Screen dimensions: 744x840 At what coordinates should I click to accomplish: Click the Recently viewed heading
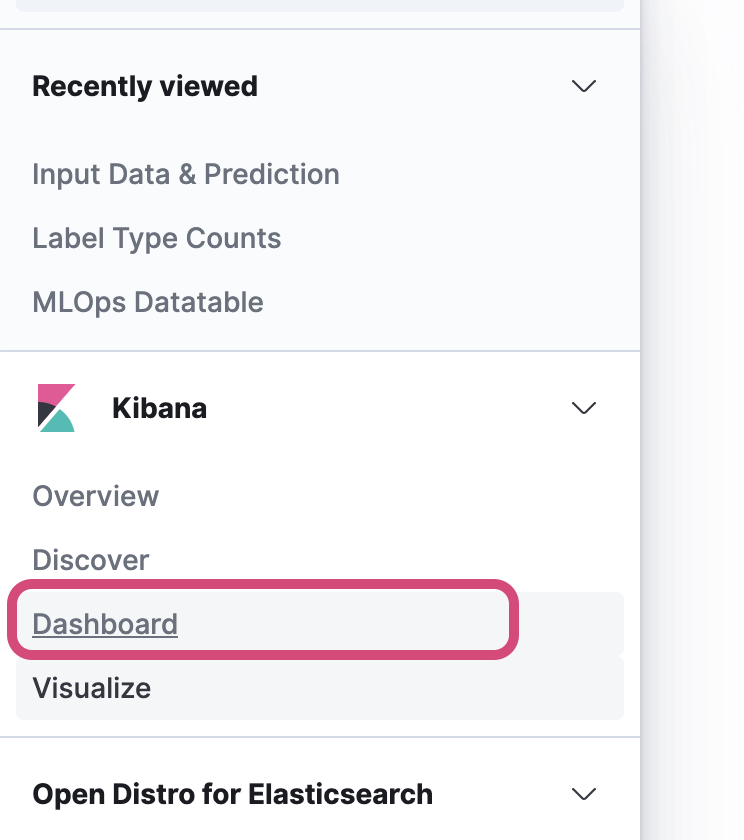point(145,86)
